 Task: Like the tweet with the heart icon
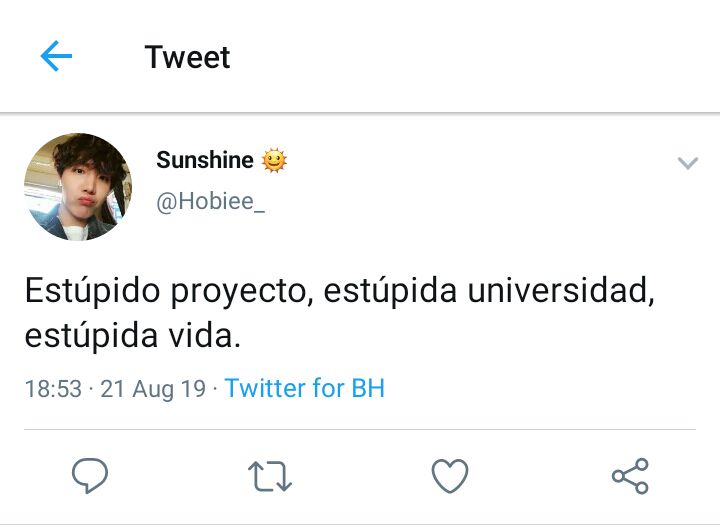pyautogui.click(x=450, y=476)
